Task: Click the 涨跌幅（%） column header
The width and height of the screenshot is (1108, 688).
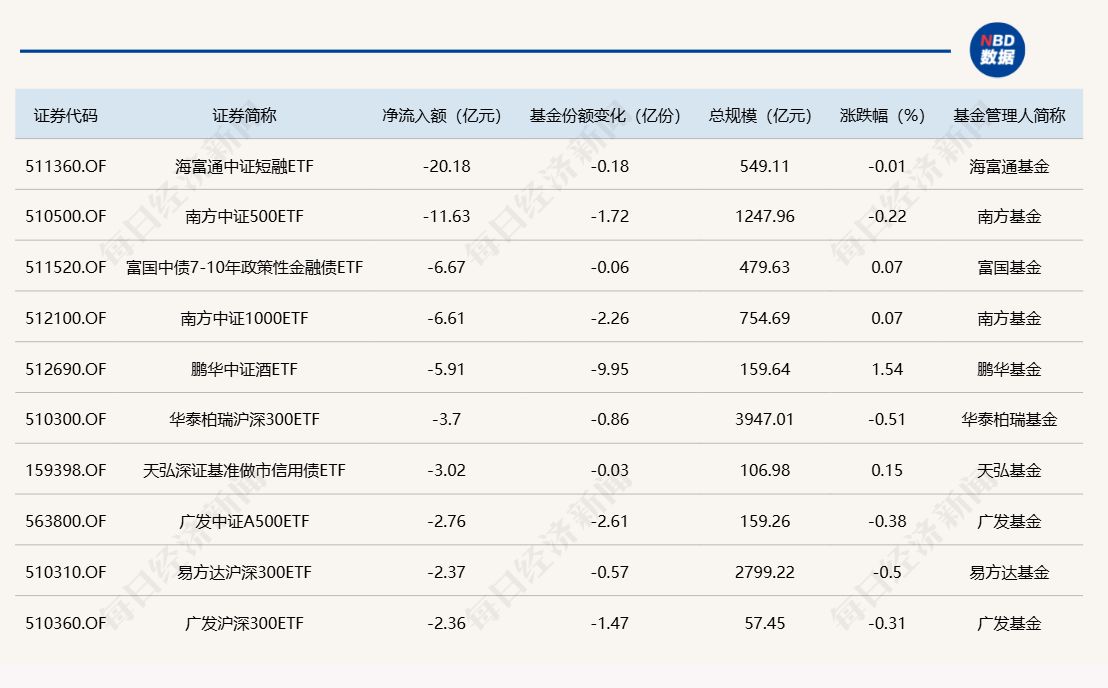Action: pyautogui.click(x=882, y=115)
